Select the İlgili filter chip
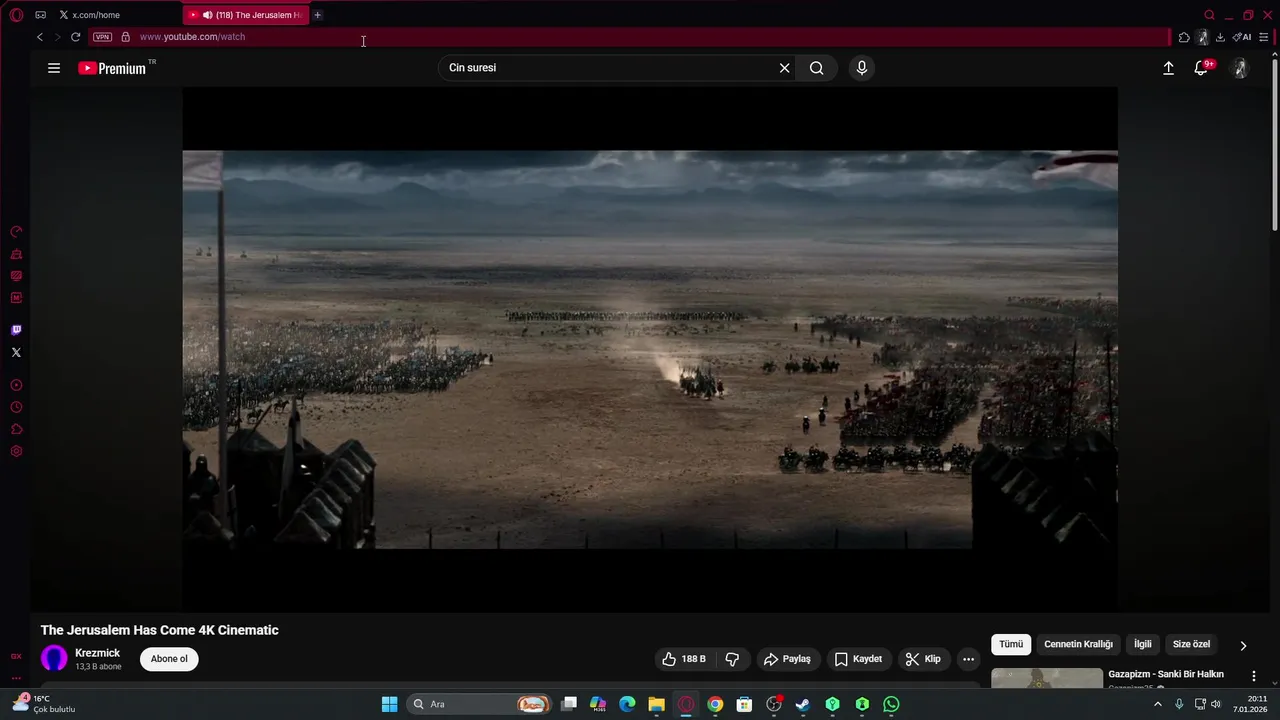This screenshot has width=1280, height=720. coord(1143,644)
